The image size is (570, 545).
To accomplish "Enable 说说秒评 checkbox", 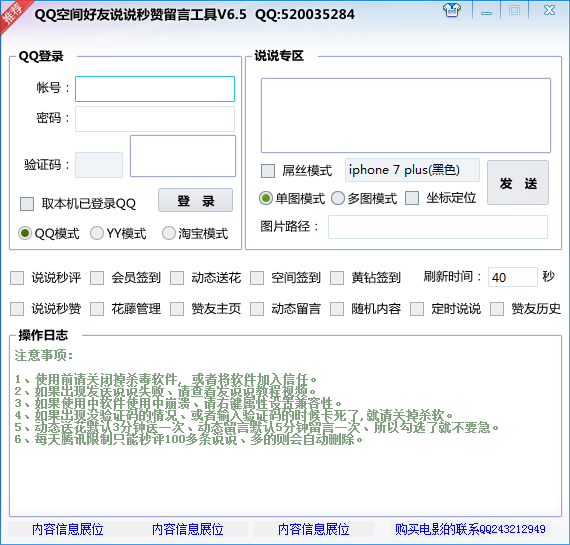I will (17, 278).
